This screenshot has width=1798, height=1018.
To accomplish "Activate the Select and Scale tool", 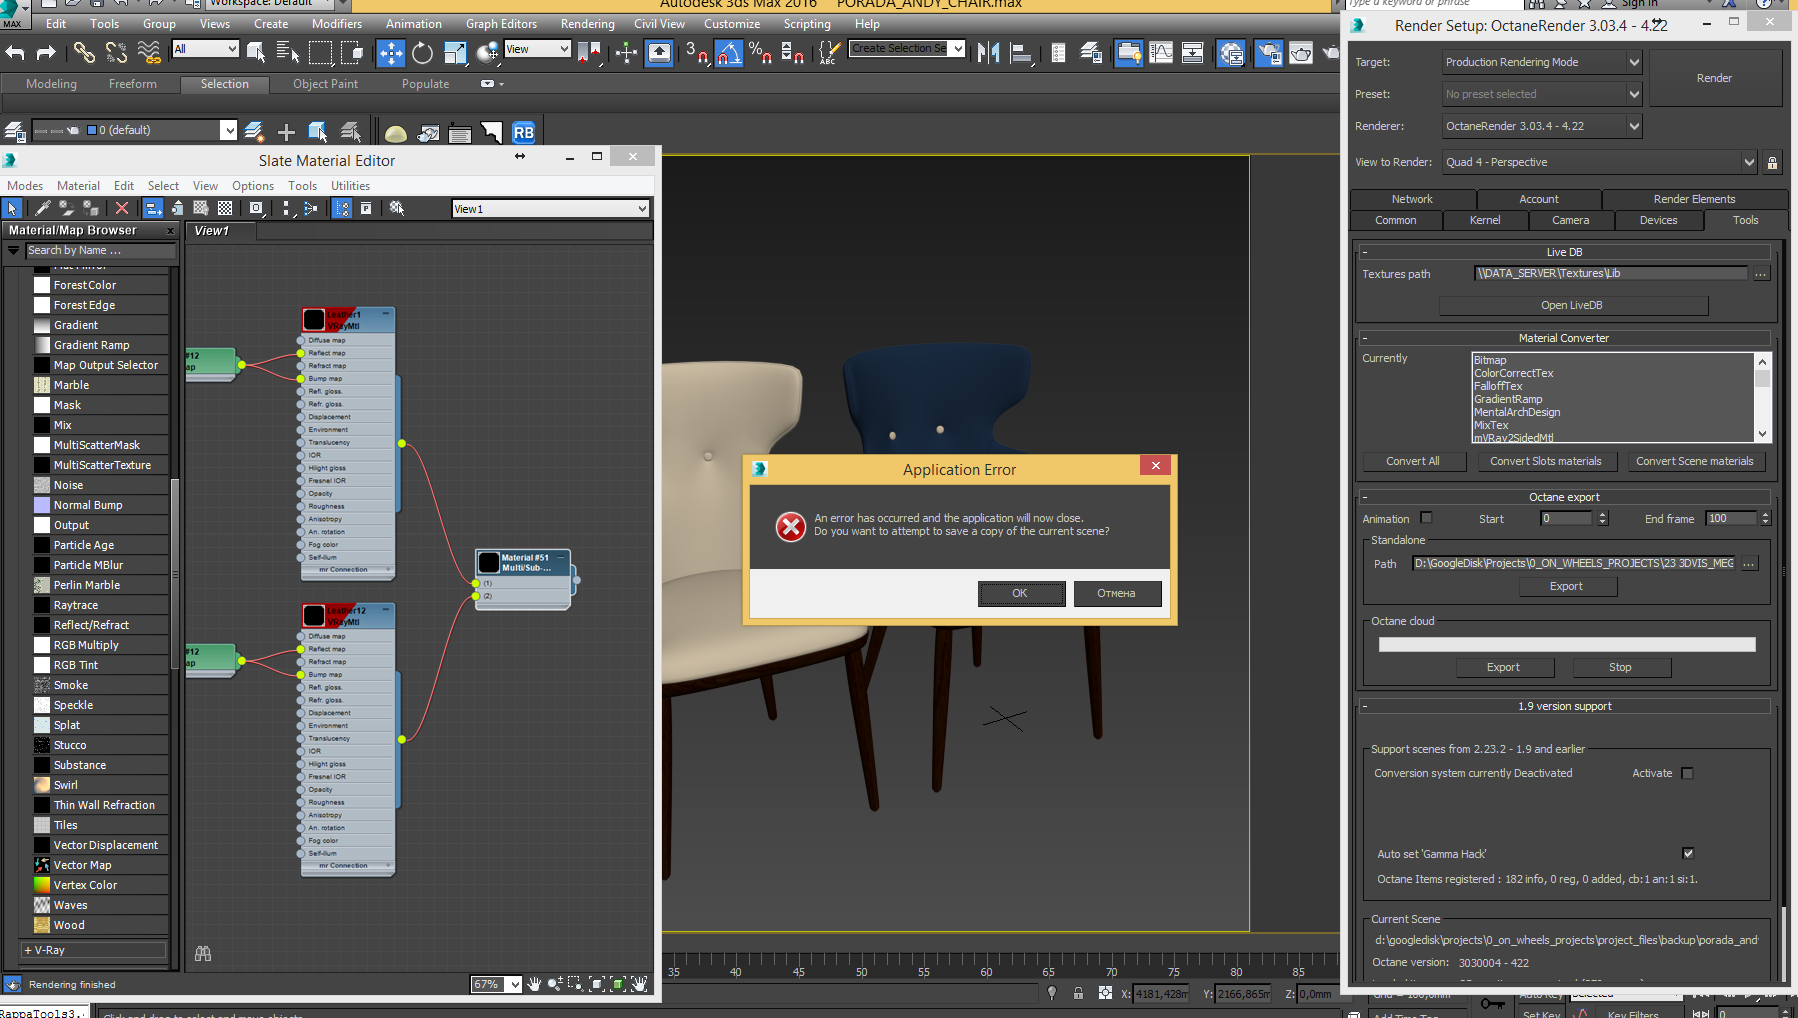I will (455, 53).
